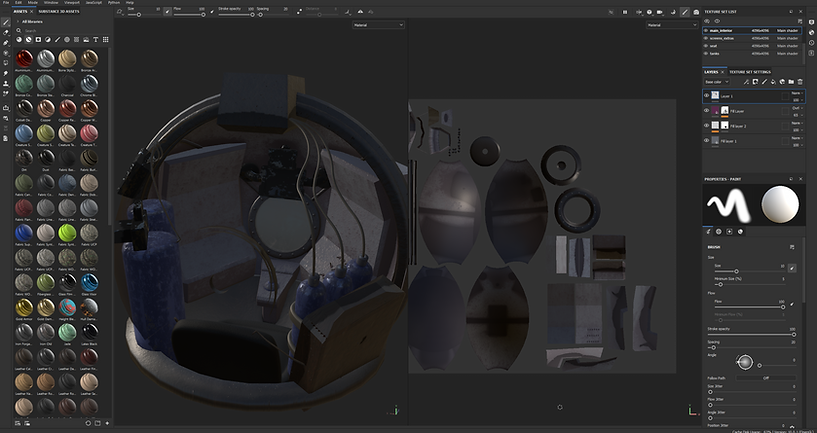Open 2D viewport Material dropdown
Image resolution: width=817 pixels, height=433 pixels.
(672, 24)
